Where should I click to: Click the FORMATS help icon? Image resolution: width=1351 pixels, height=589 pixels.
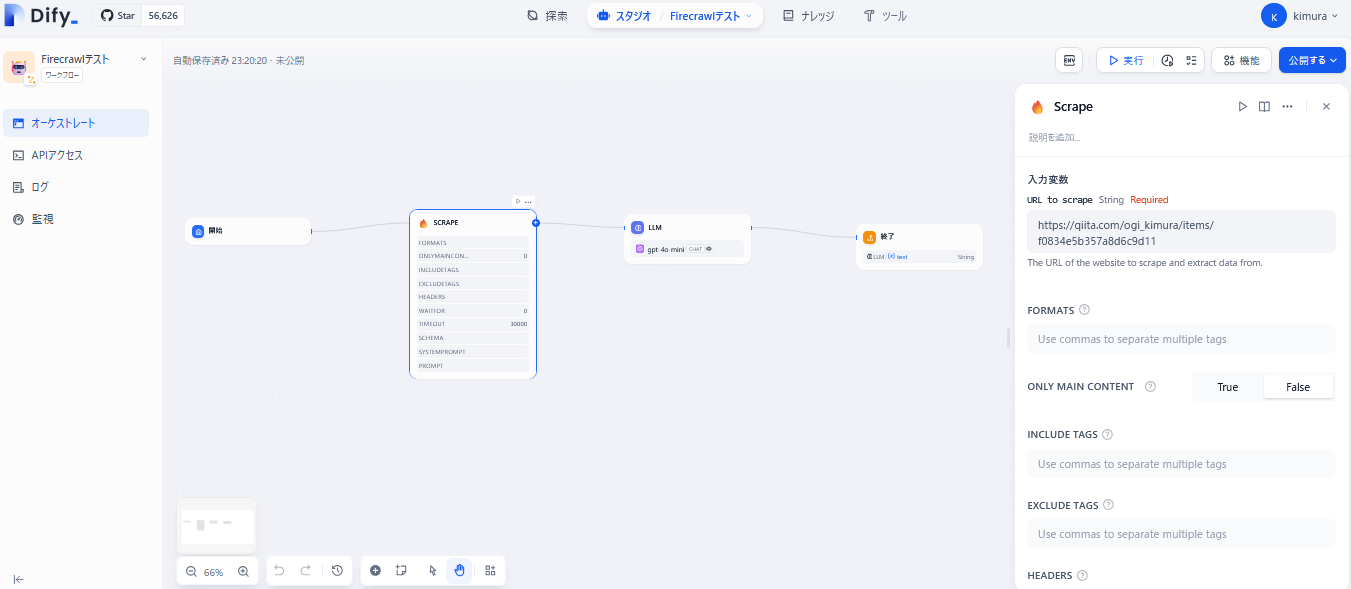(x=1084, y=310)
